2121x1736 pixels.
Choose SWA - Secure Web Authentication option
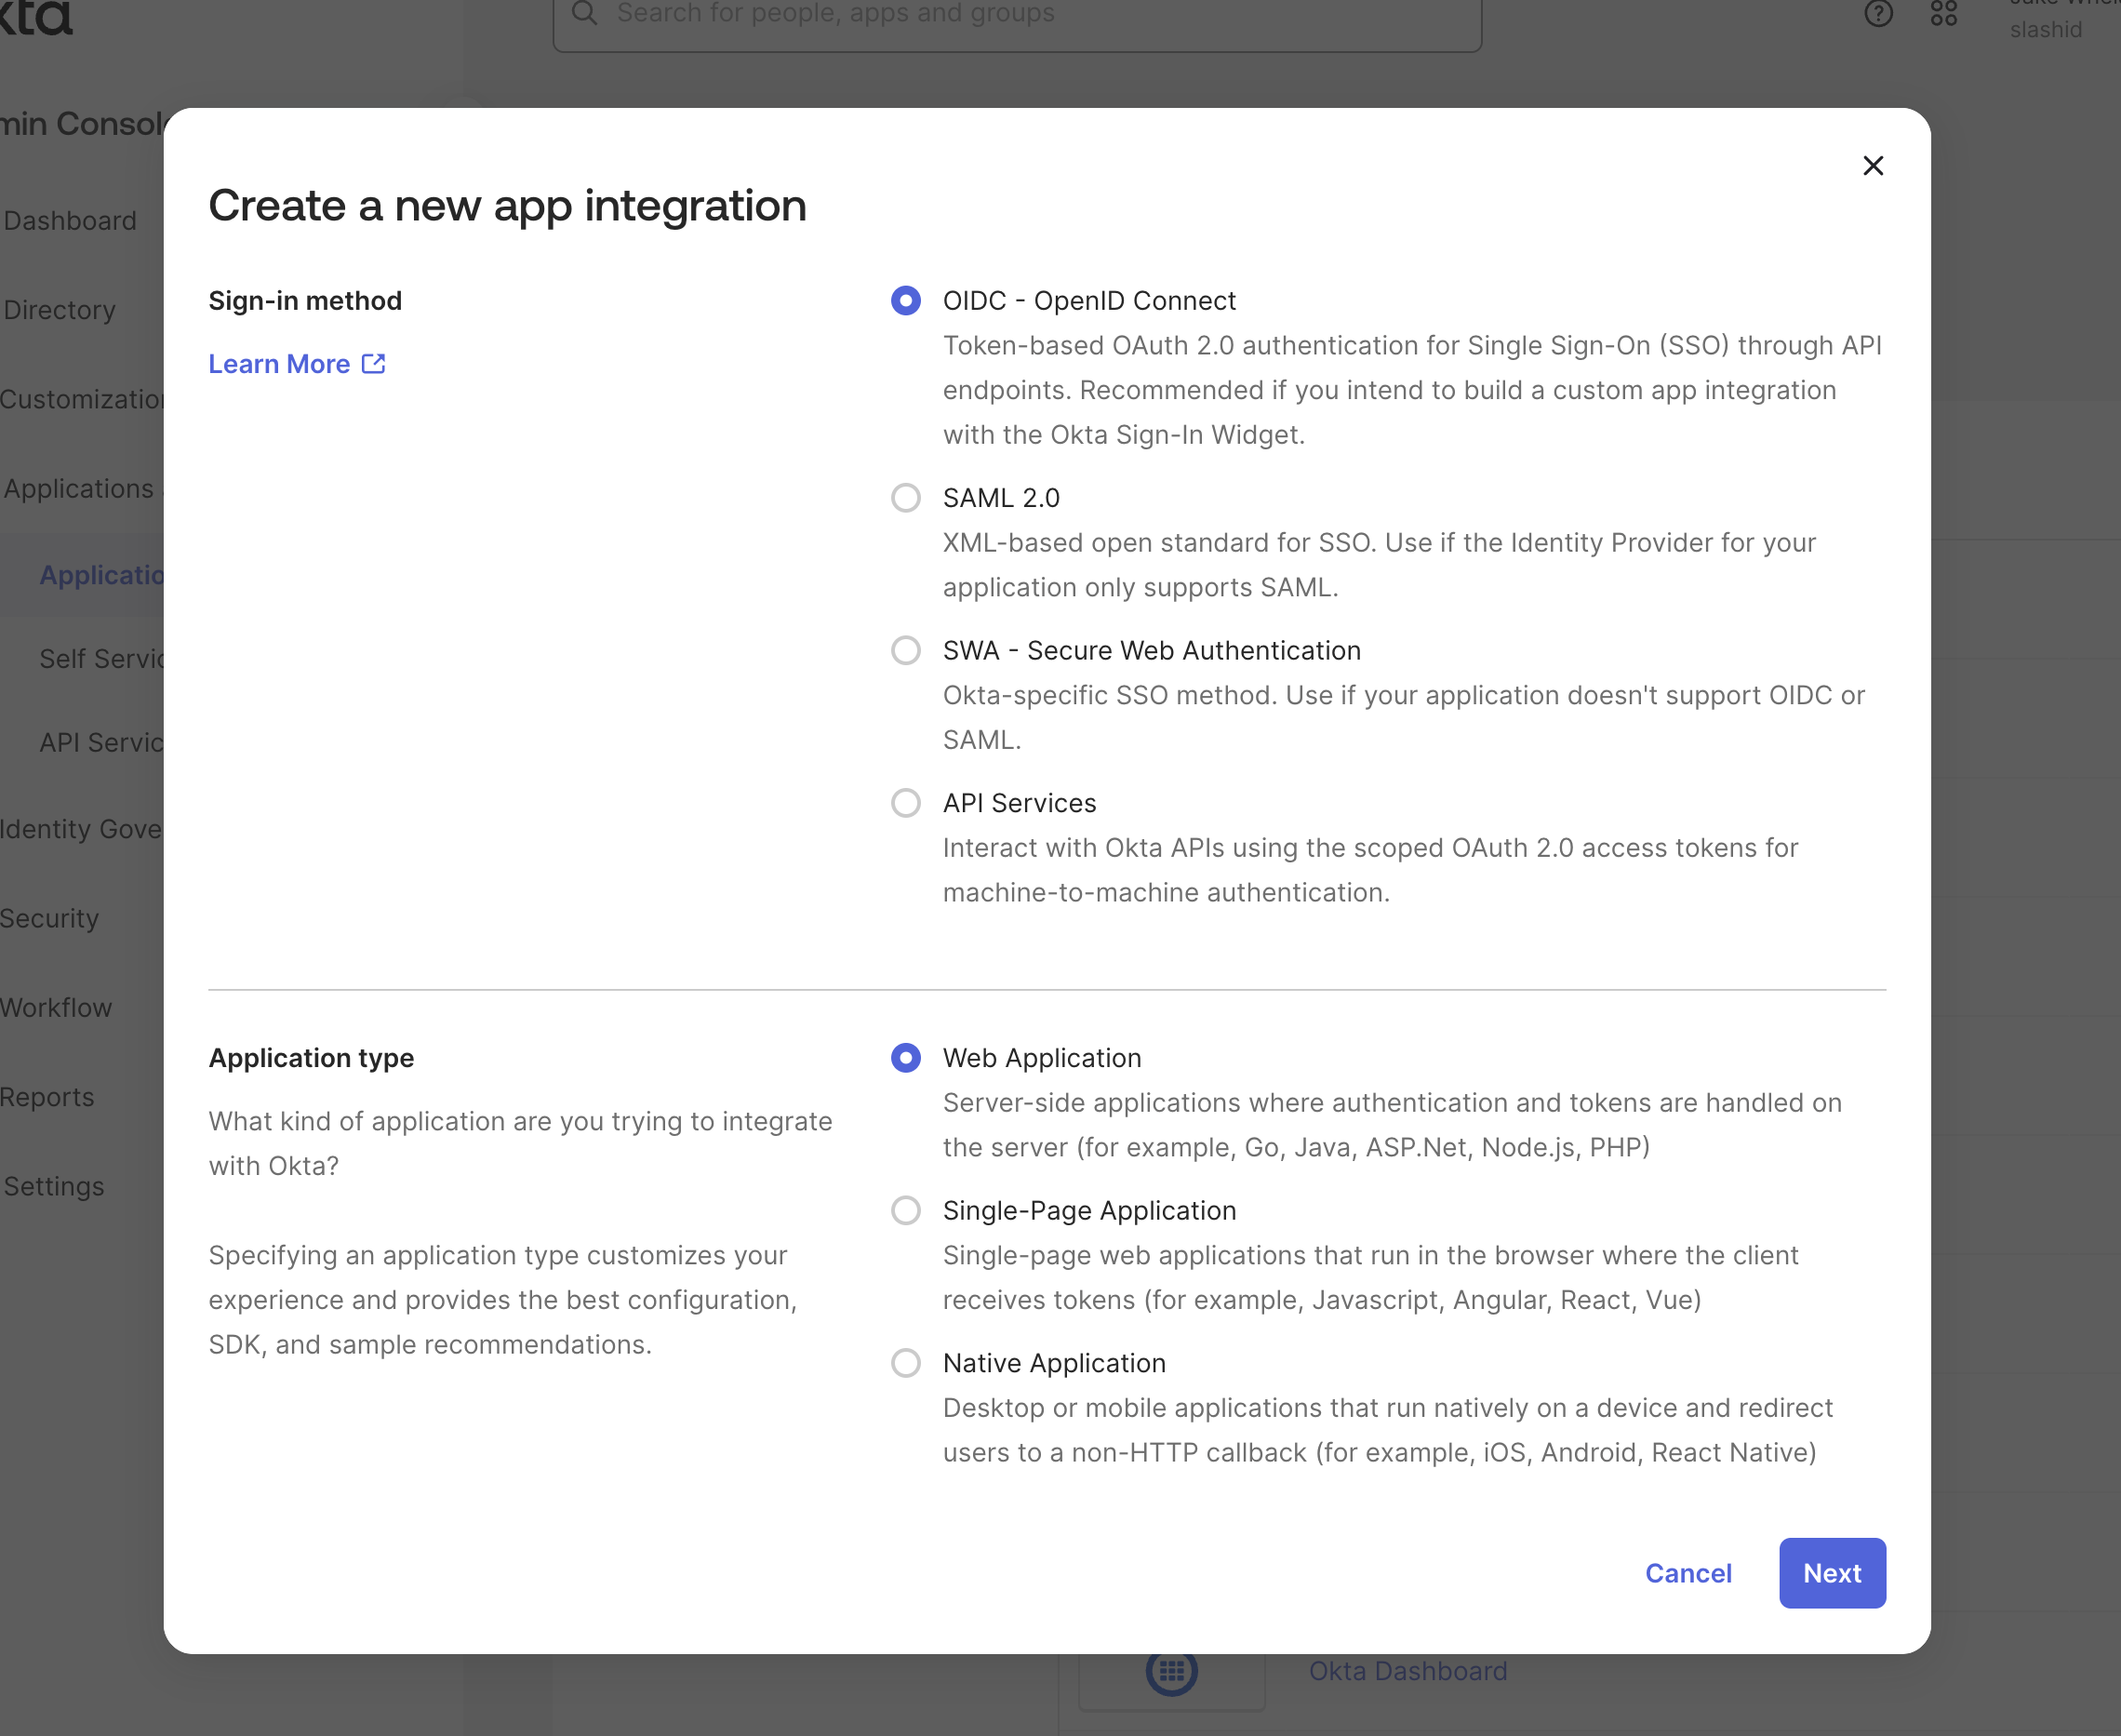point(906,651)
